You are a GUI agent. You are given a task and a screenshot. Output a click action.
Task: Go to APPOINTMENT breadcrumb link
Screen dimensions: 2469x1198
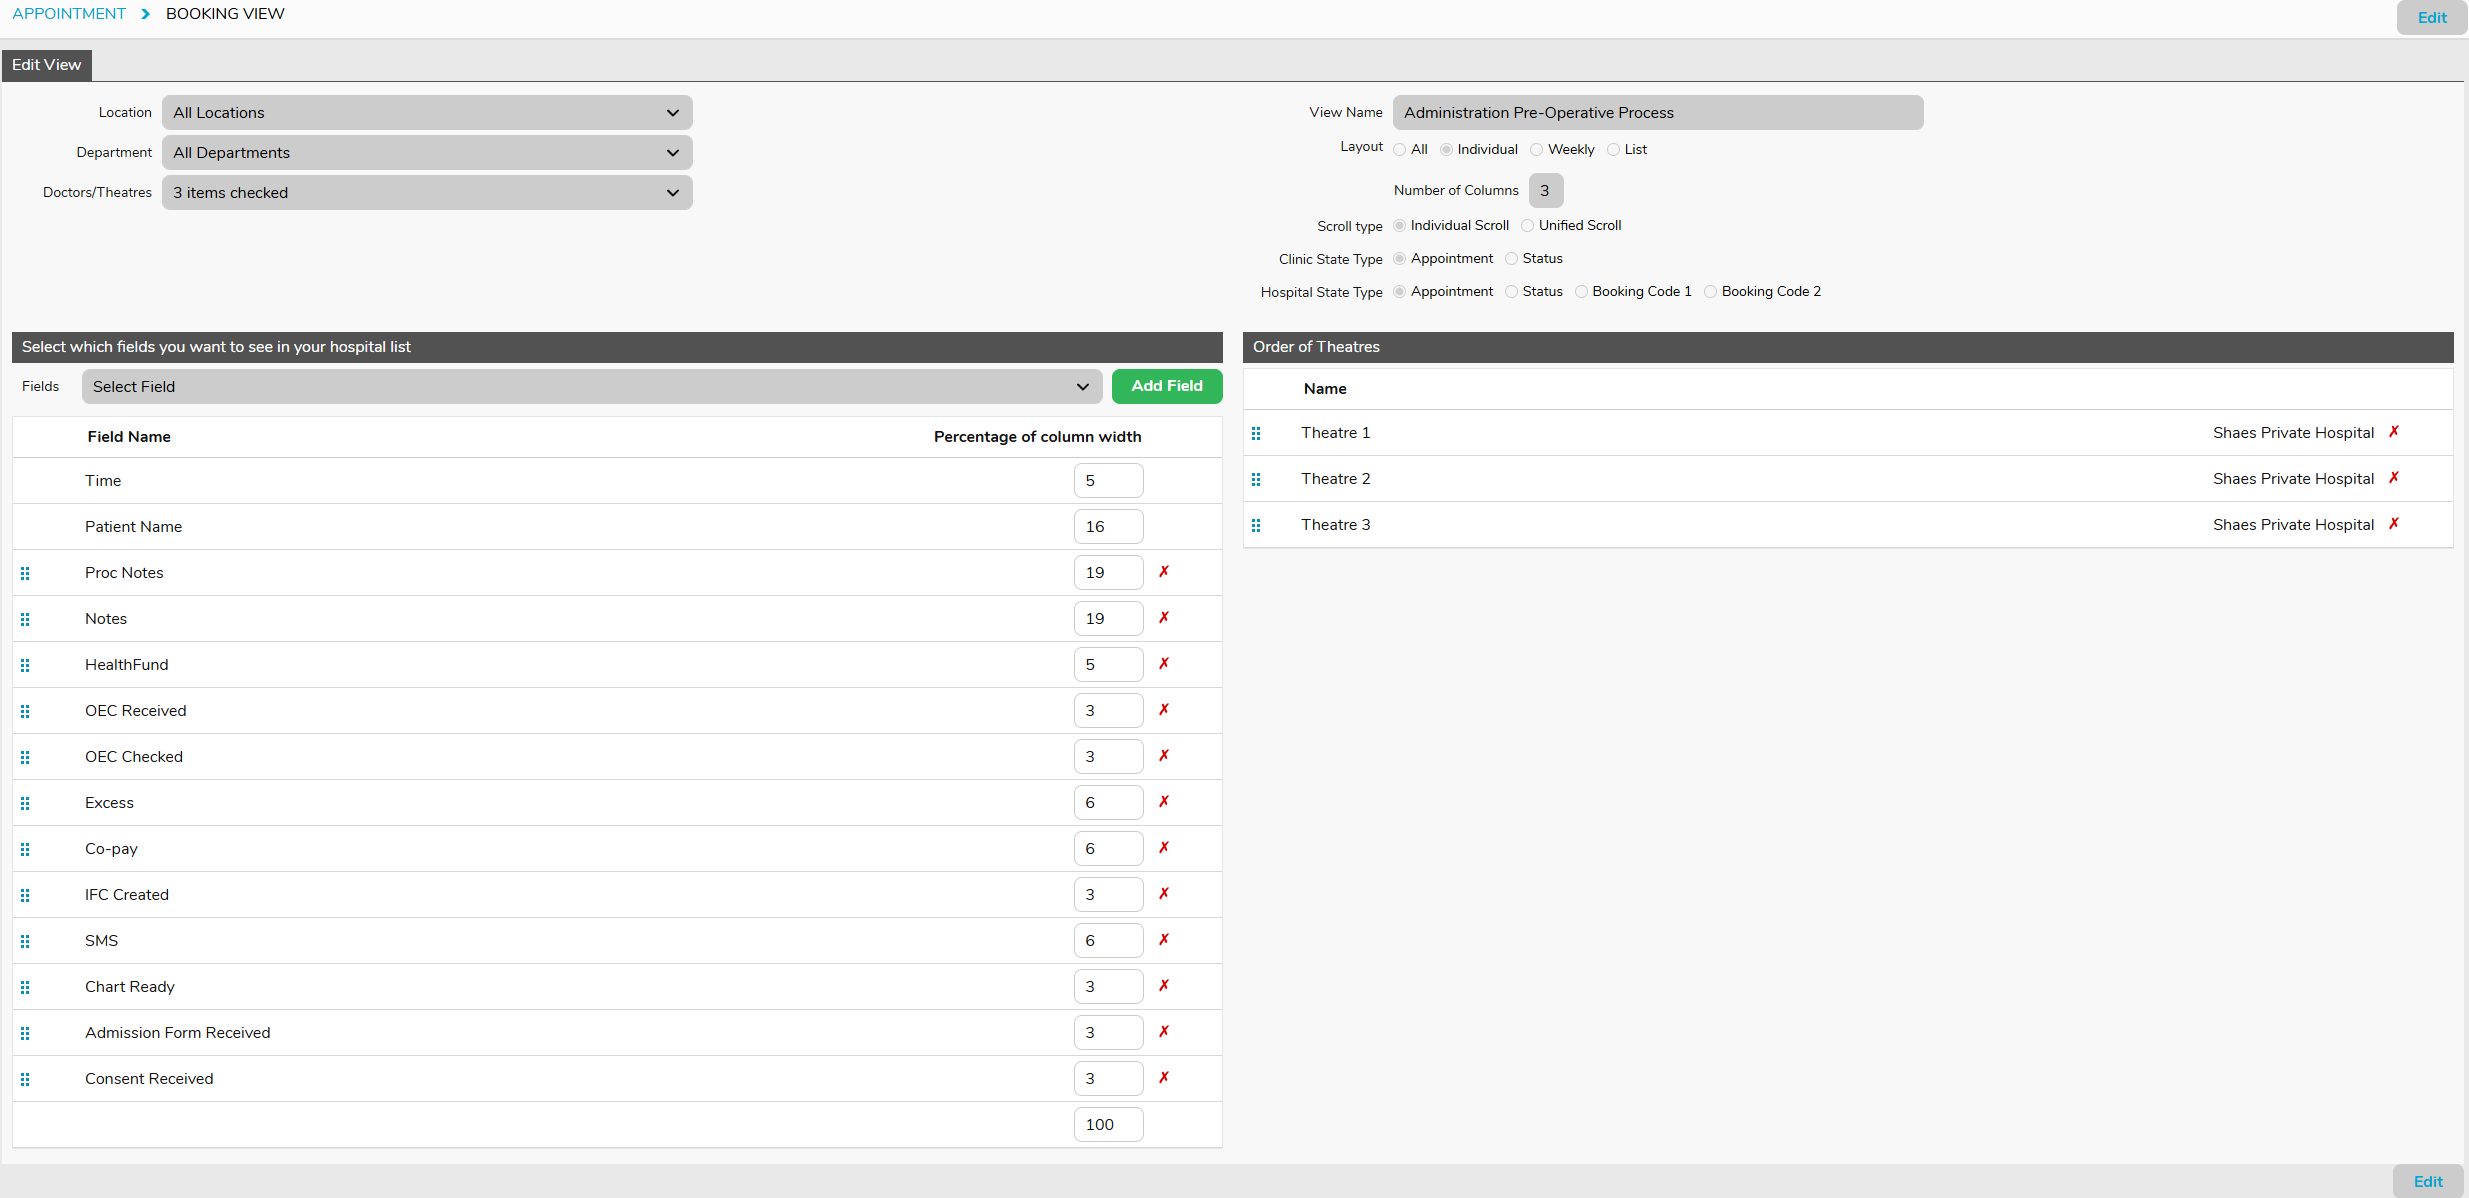[69, 14]
